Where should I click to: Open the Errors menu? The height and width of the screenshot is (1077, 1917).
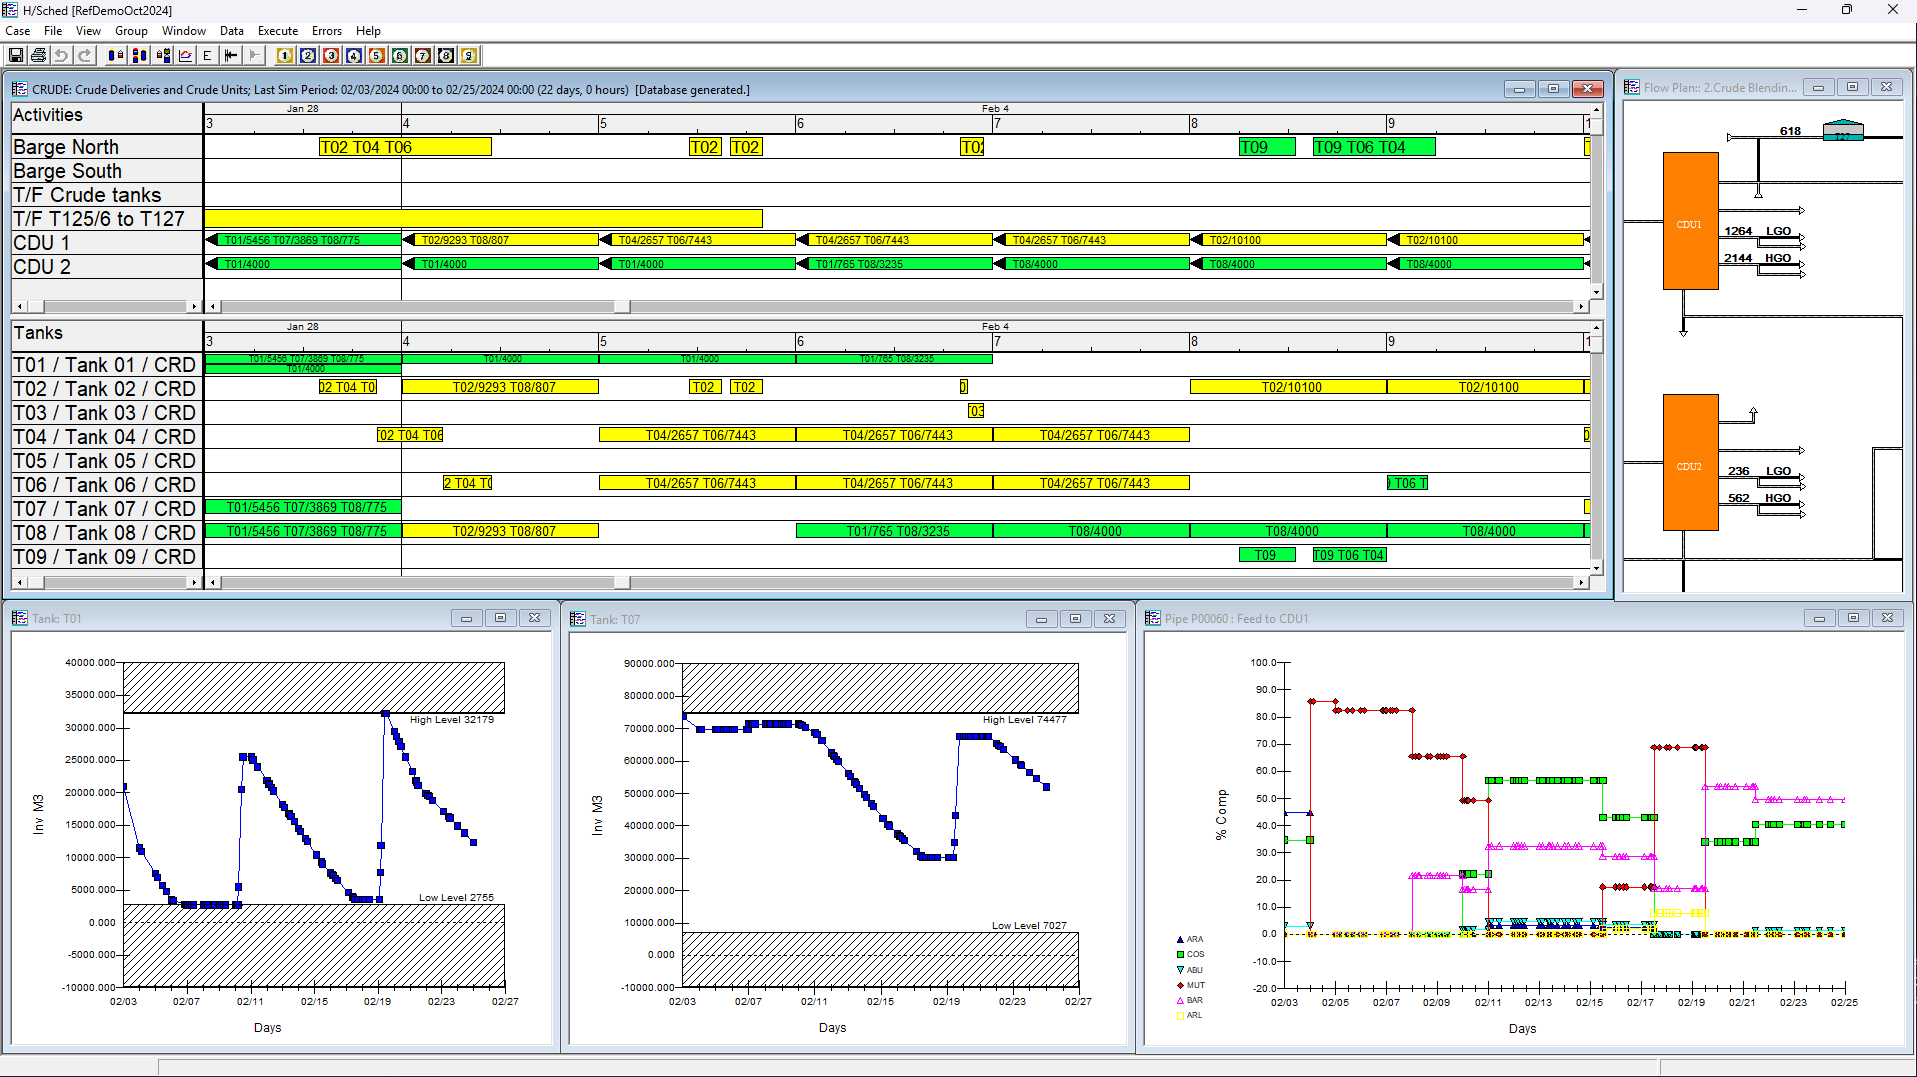pos(326,31)
